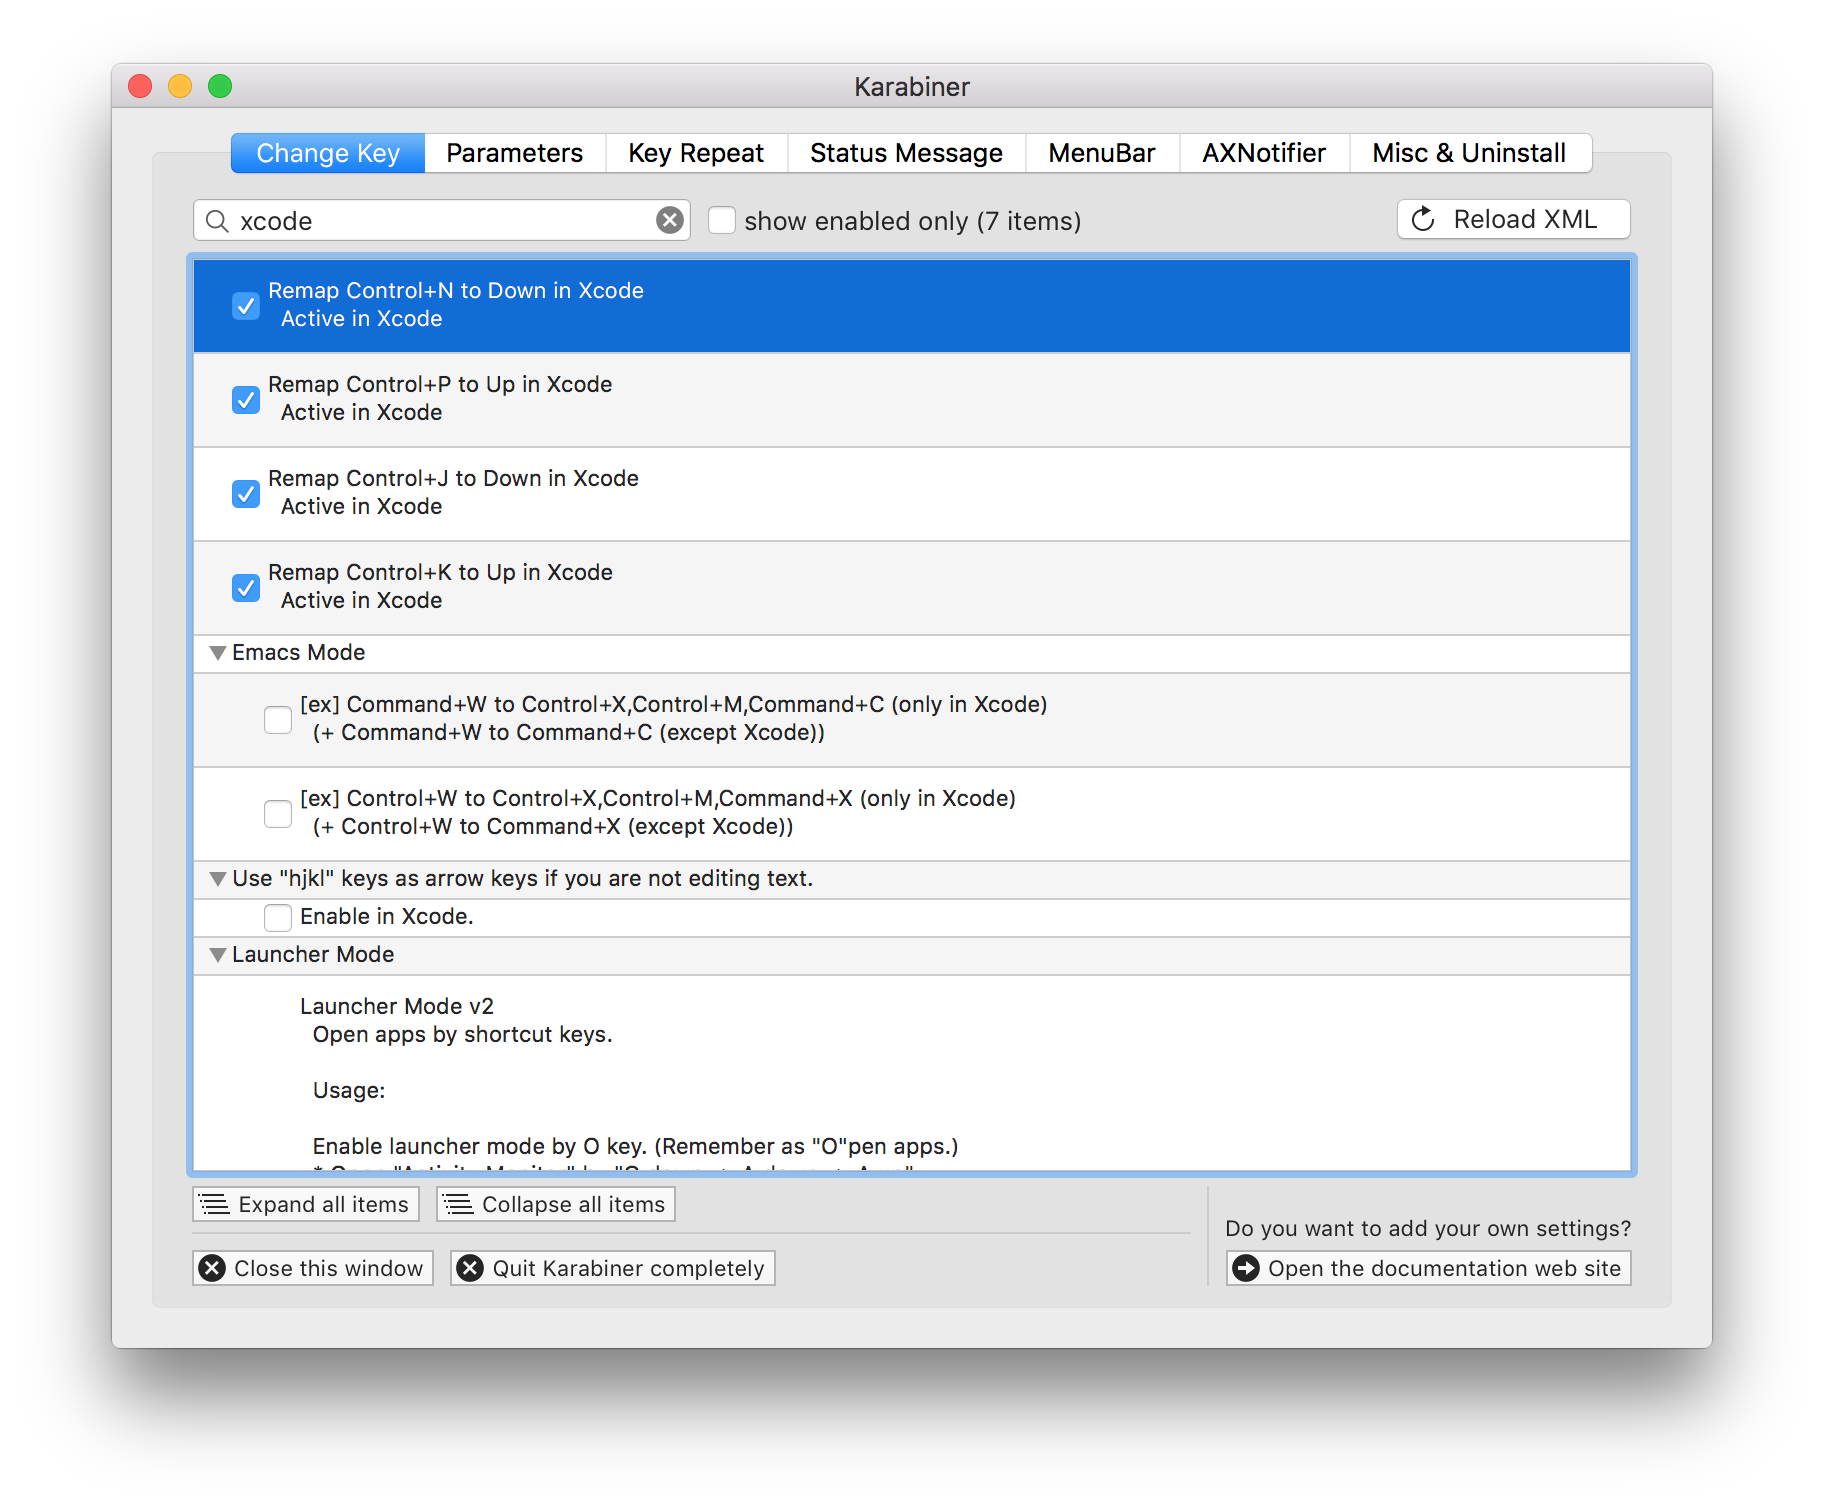Open the MenuBar tab
Image resolution: width=1824 pixels, height=1508 pixels.
tap(1102, 153)
